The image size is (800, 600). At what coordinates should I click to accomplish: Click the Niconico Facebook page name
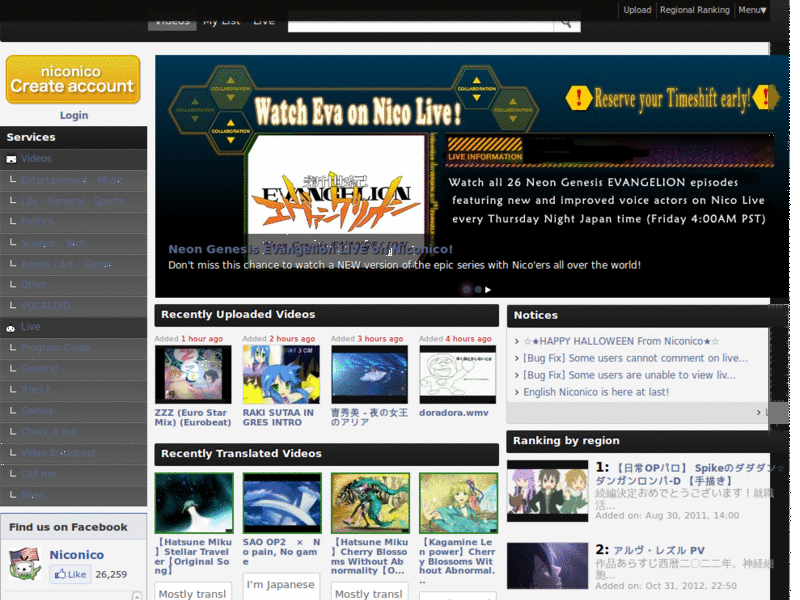coord(77,555)
